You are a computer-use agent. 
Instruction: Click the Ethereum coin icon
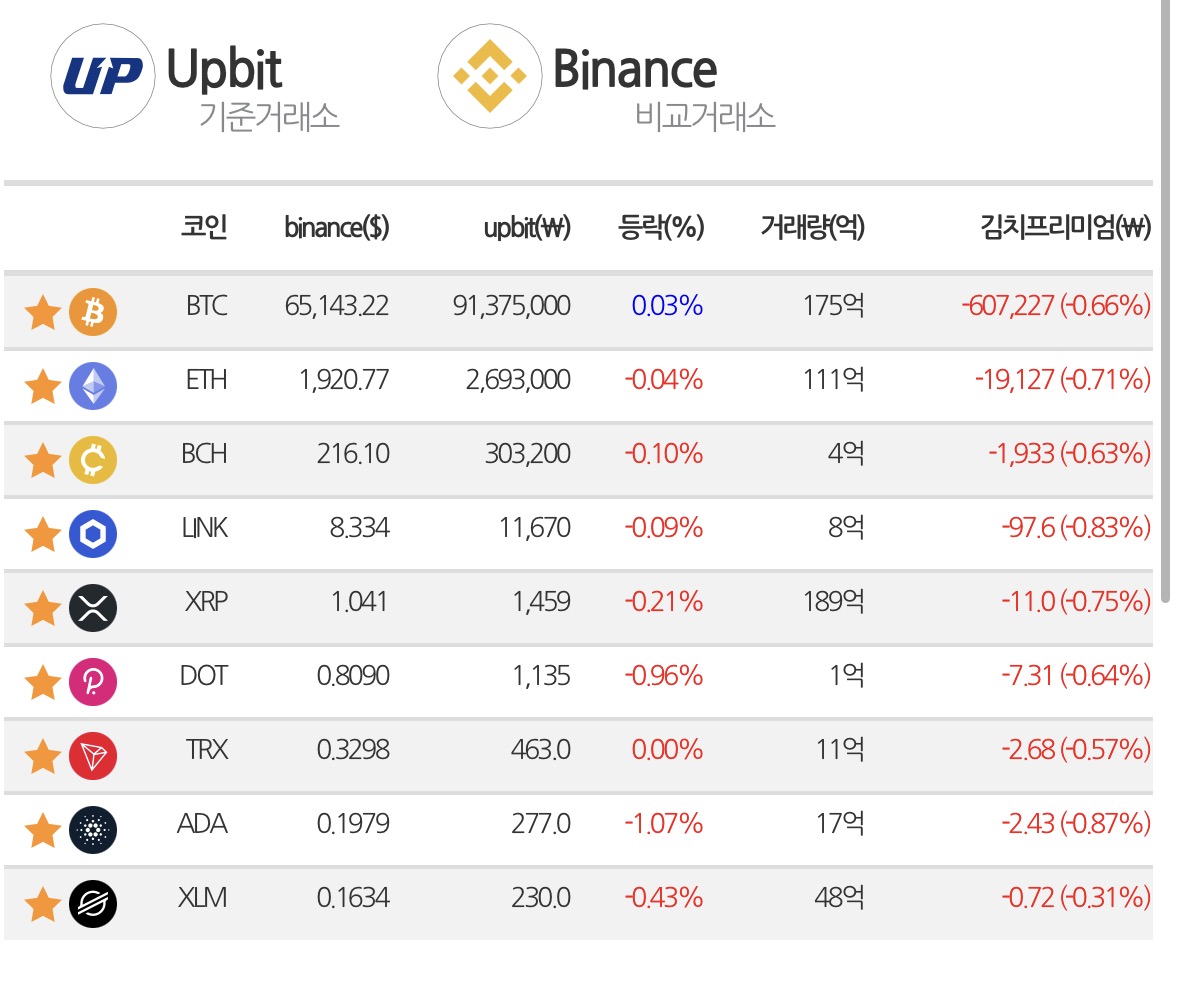[92, 386]
